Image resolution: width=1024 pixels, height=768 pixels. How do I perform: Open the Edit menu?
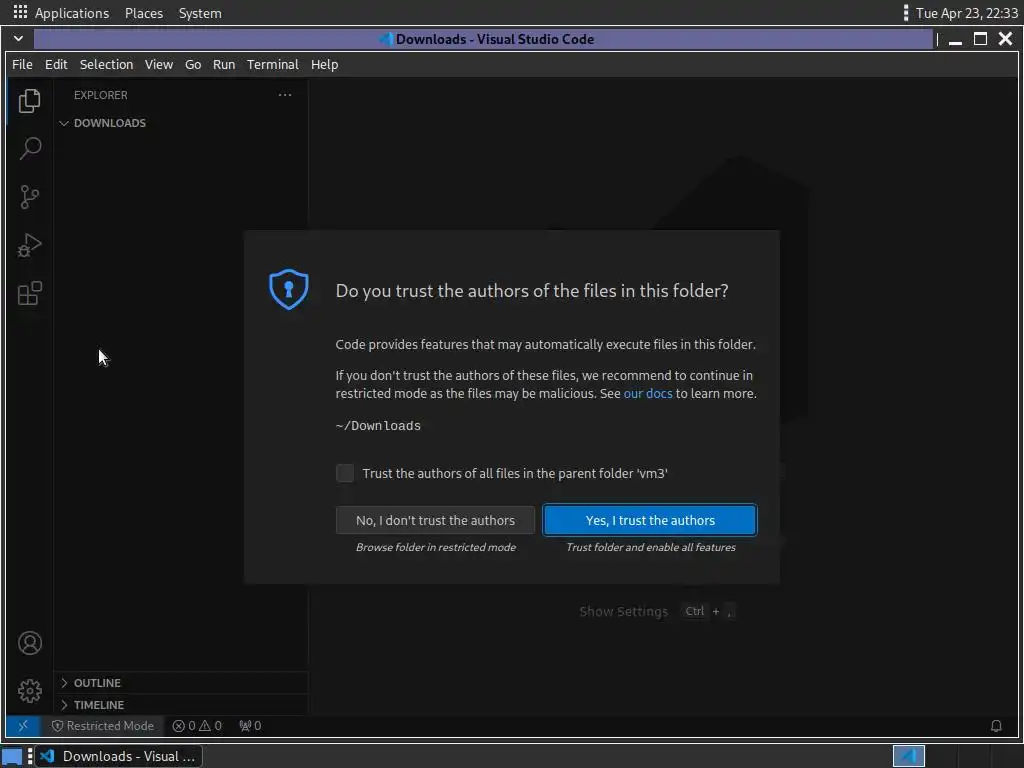coord(56,64)
